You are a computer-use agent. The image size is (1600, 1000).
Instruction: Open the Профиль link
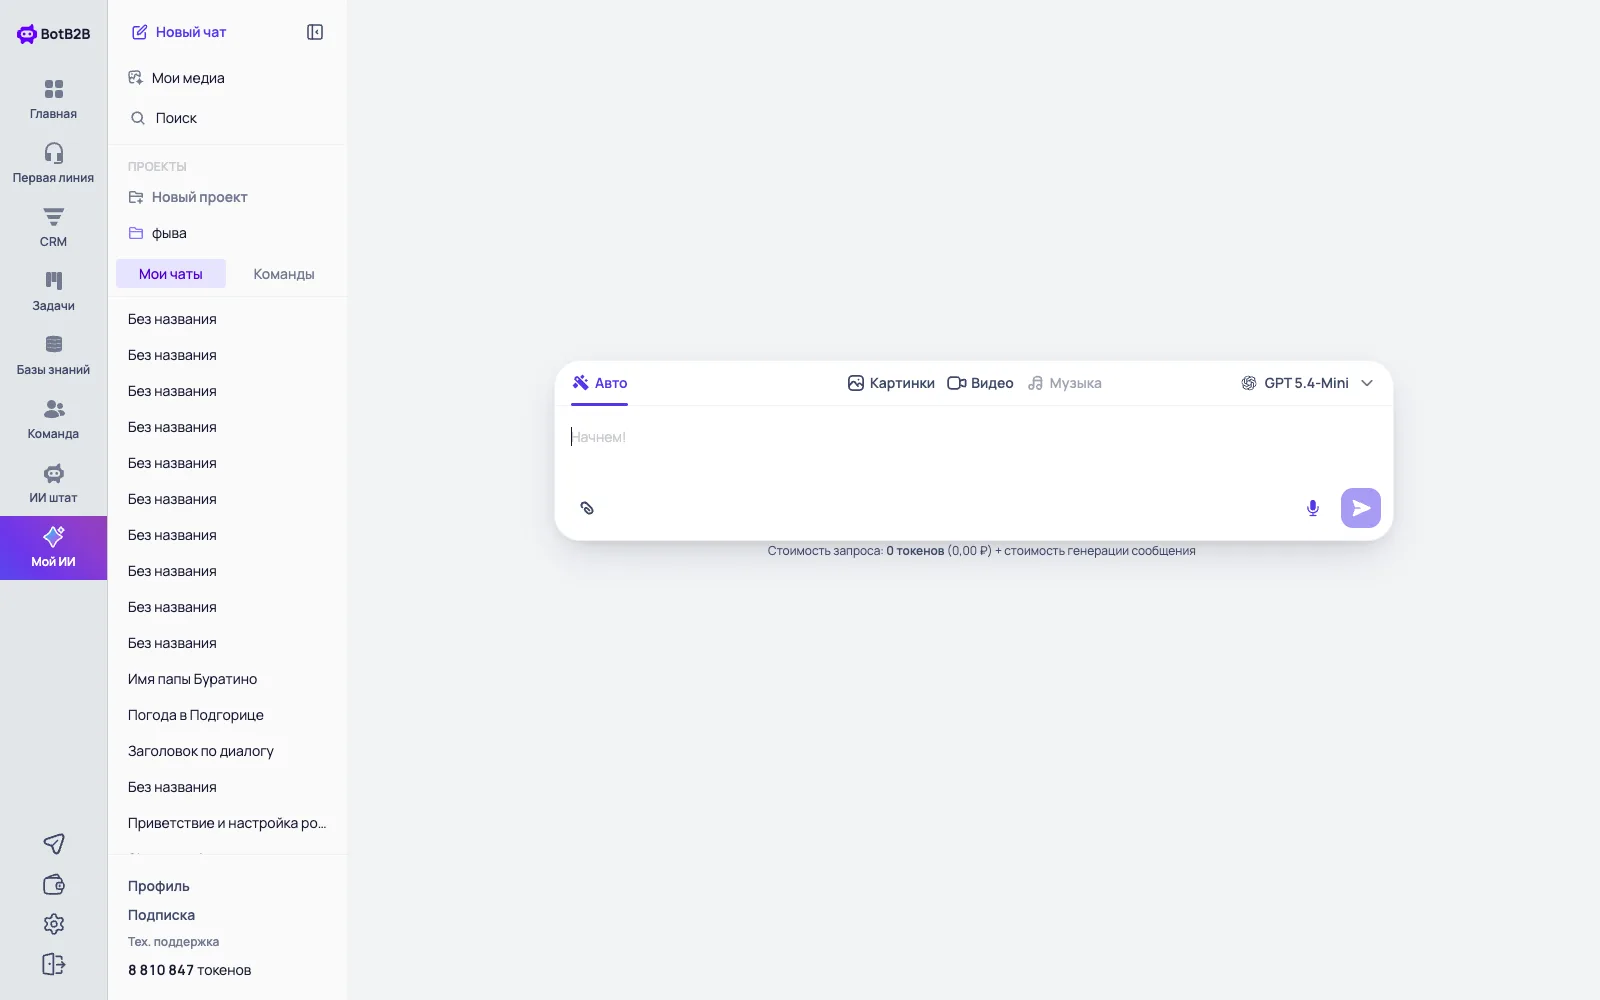[159, 886]
